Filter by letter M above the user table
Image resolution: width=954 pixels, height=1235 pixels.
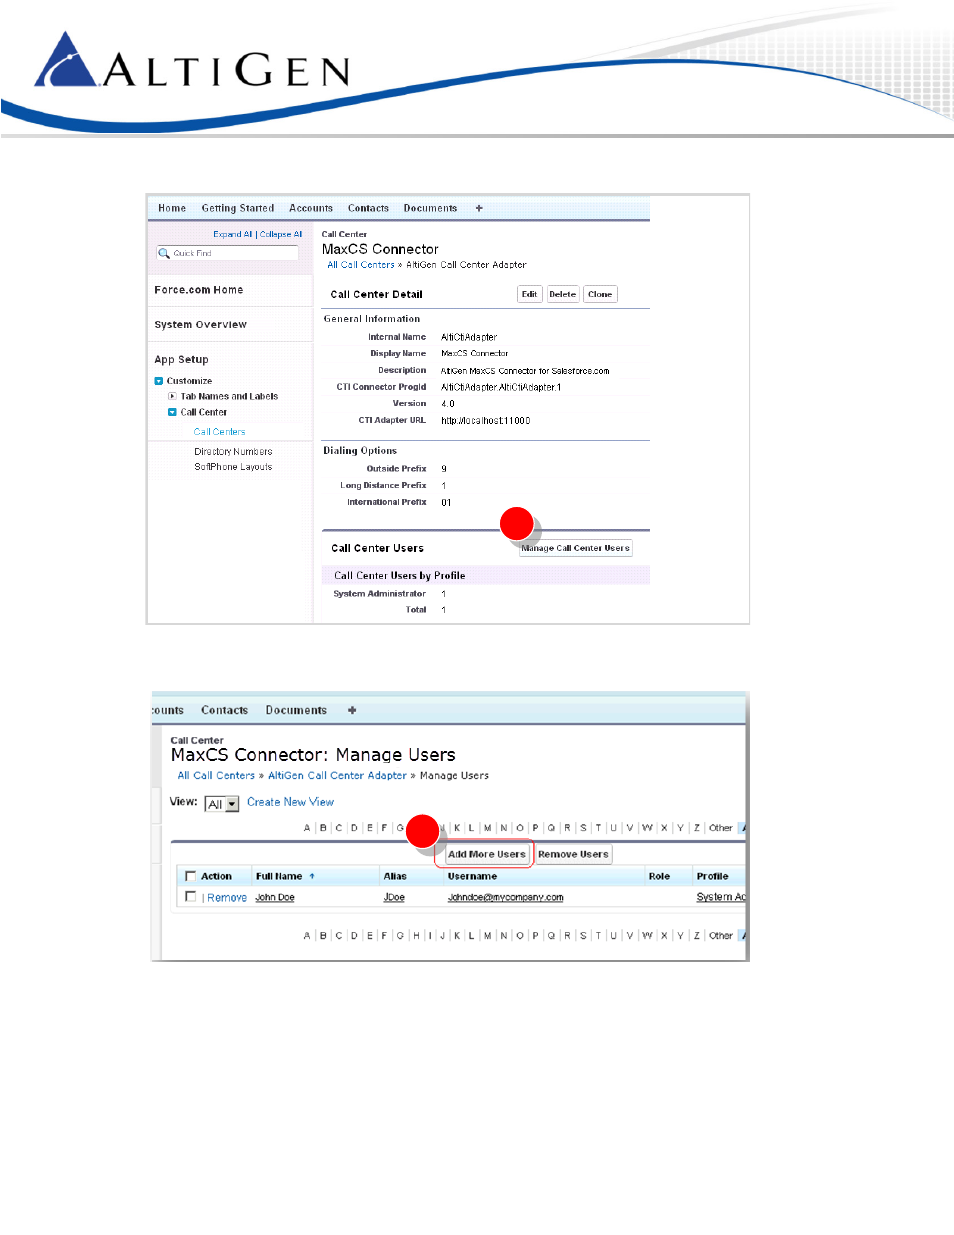487,828
